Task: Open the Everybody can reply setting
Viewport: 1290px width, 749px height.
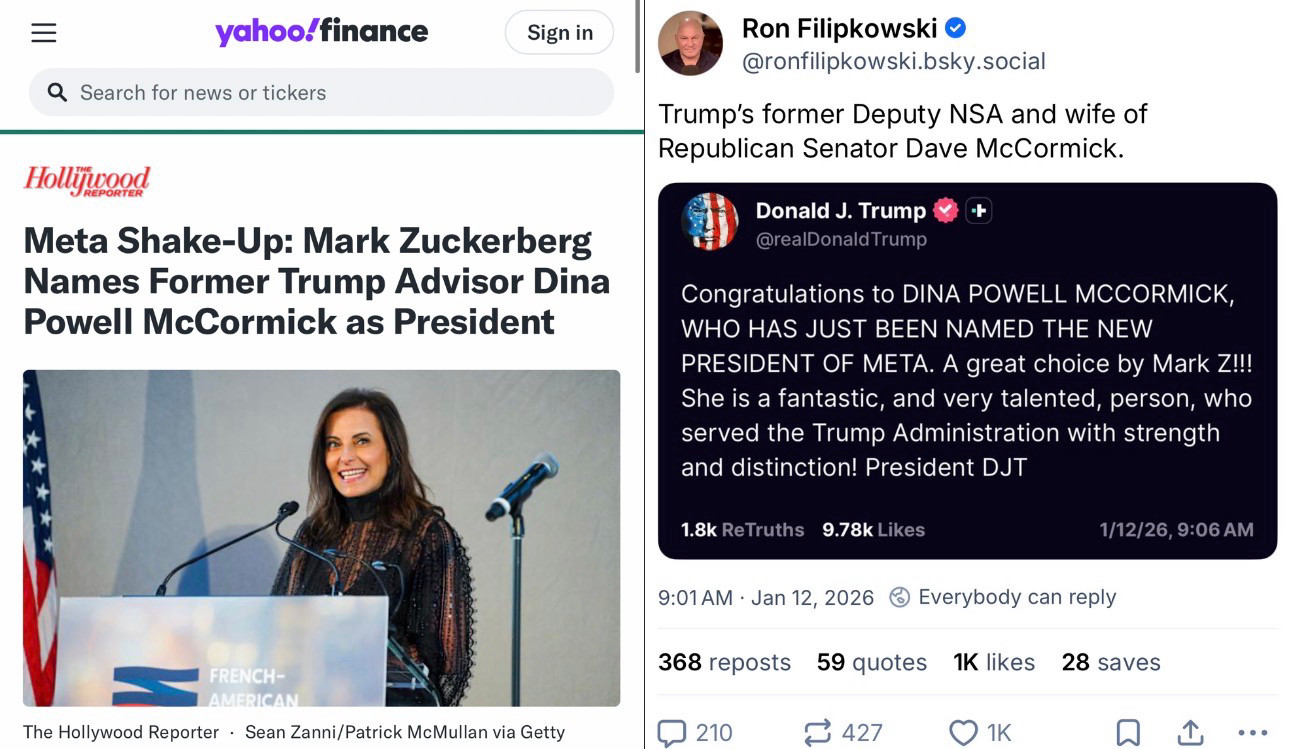Action: point(1003,597)
